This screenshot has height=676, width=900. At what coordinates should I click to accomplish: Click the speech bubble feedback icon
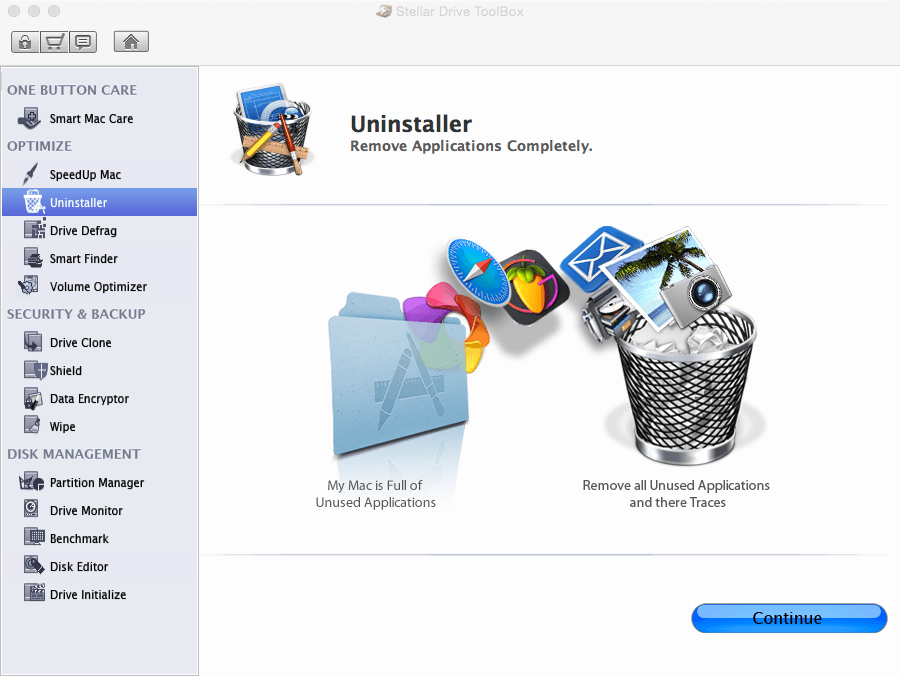coord(83,42)
